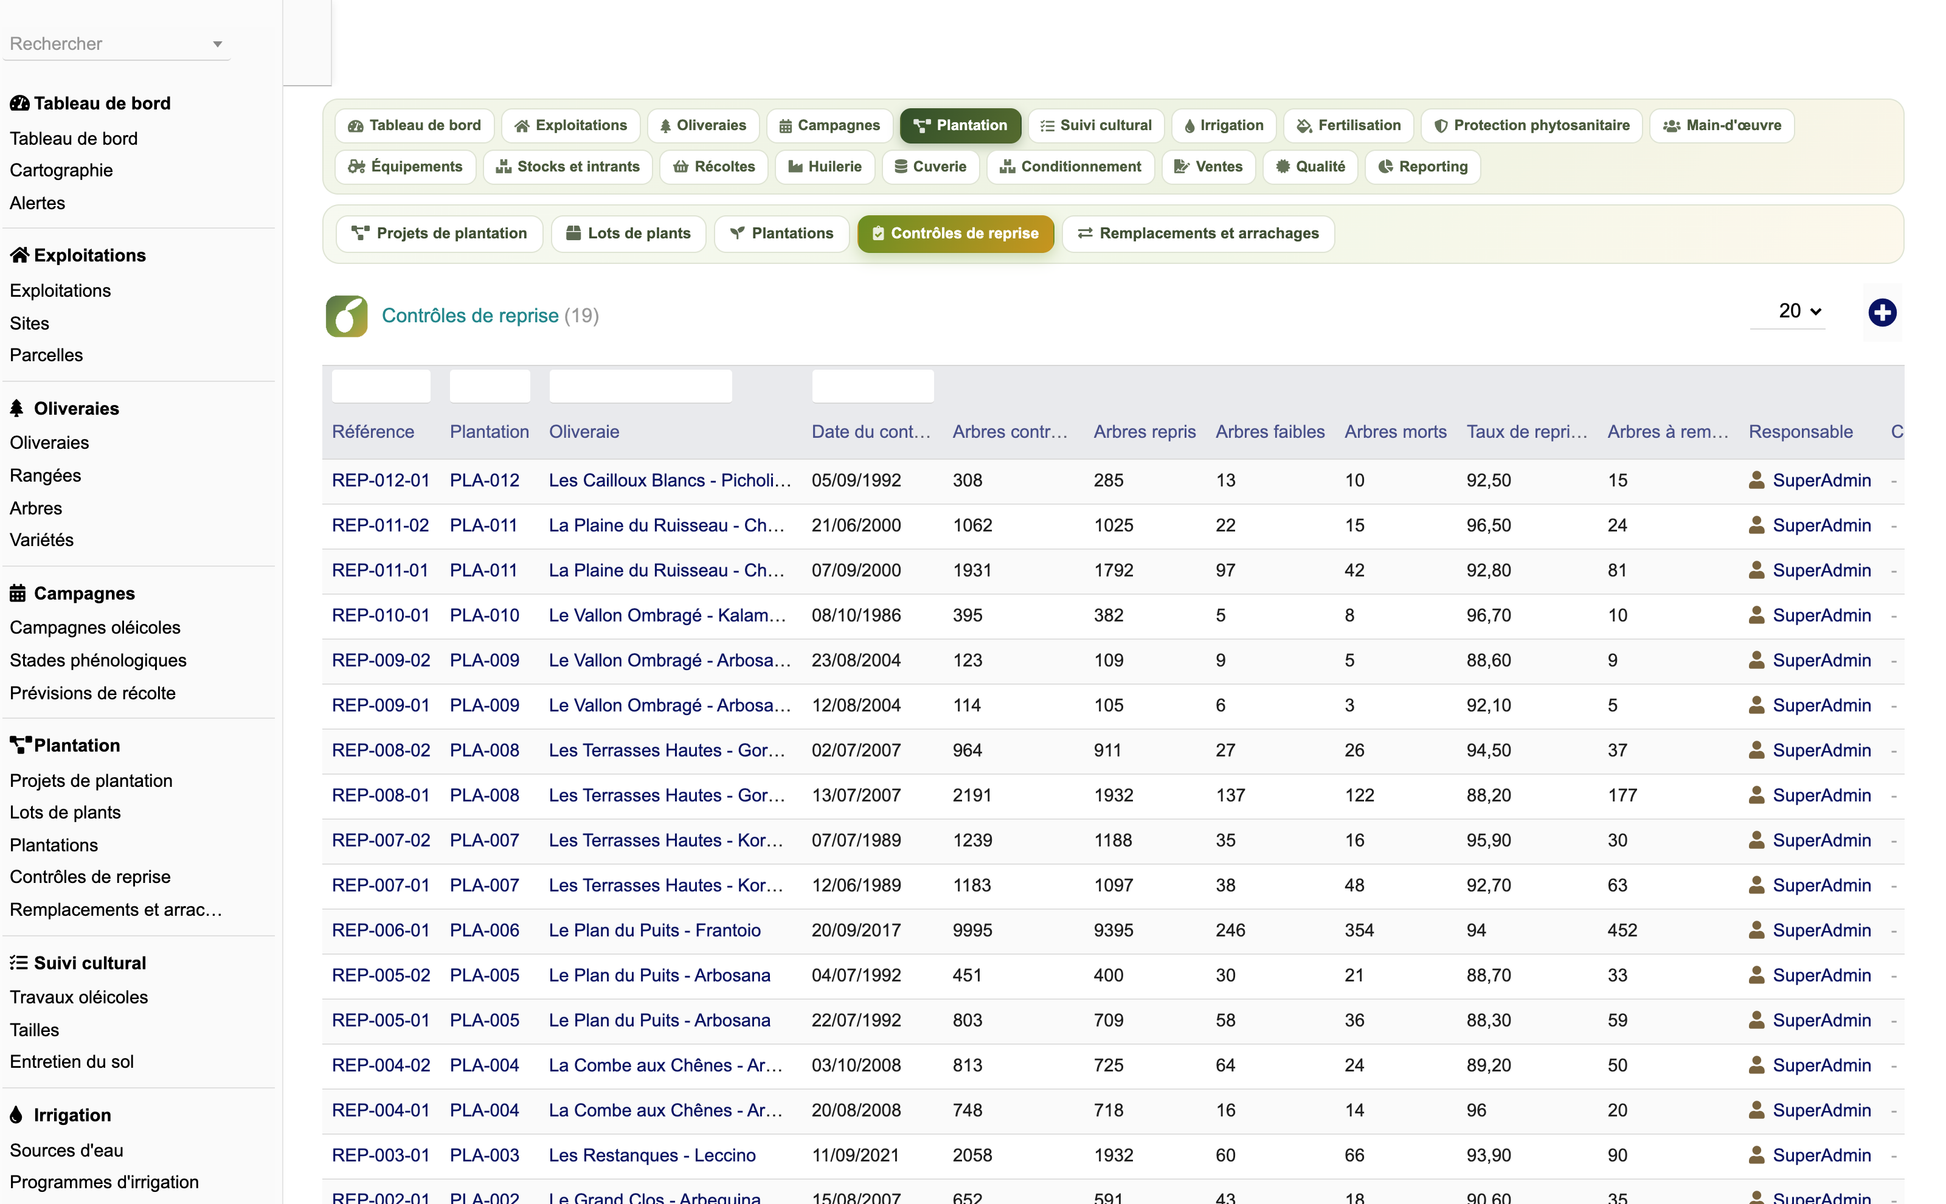Click the Qualité certificate icon
Screen dimensions: 1946x1204
point(1283,167)
